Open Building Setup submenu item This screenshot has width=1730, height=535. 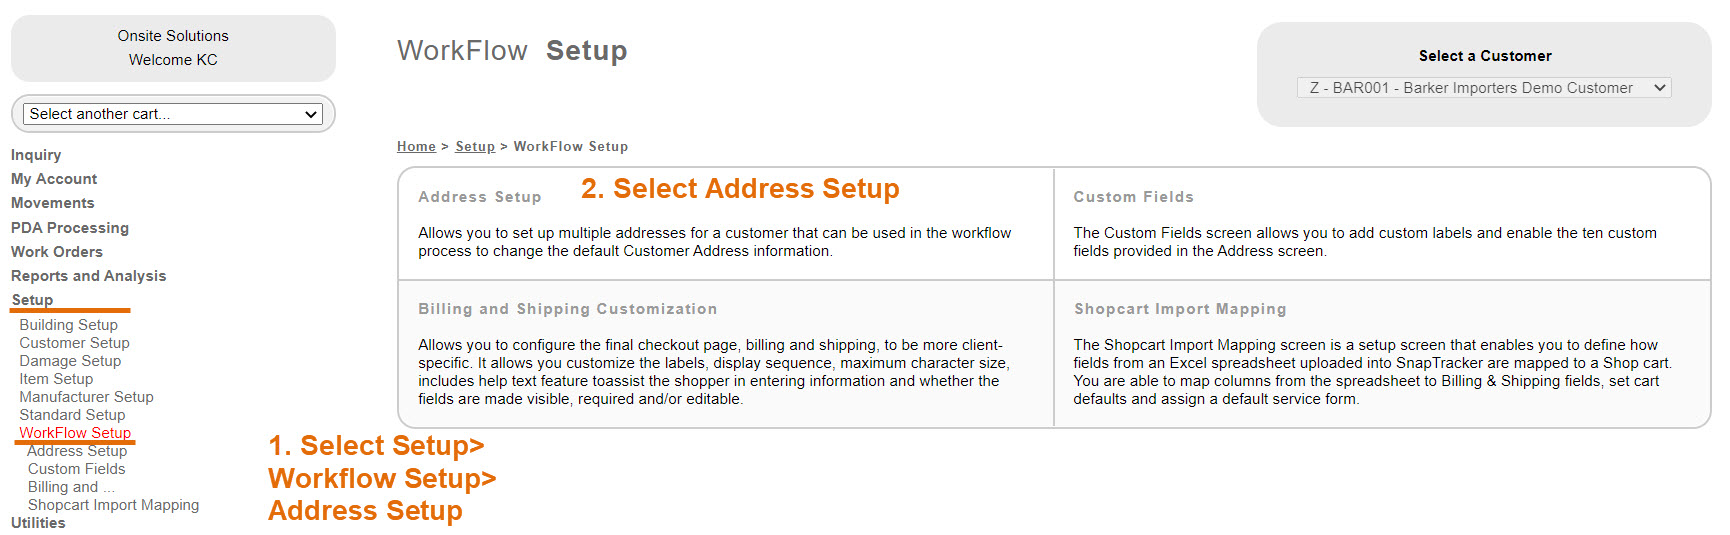[68, 325]
